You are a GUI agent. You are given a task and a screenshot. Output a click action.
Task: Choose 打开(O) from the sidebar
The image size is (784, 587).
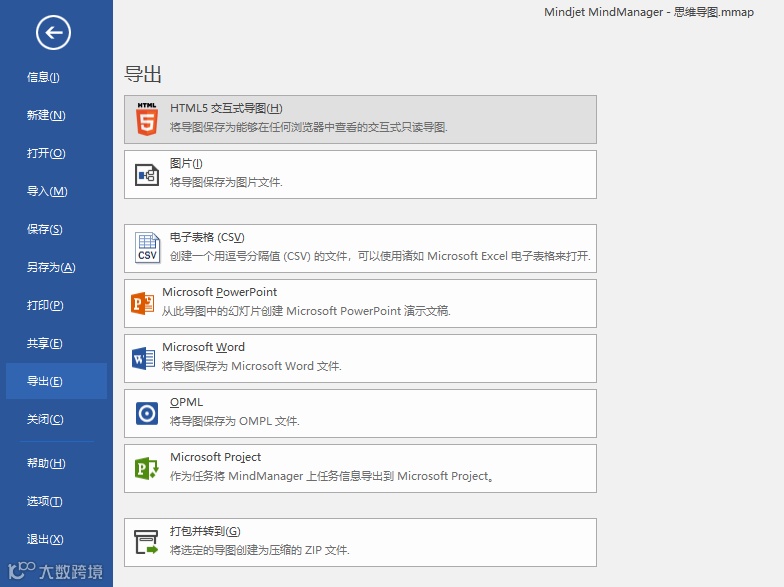(x=46, y=153)
